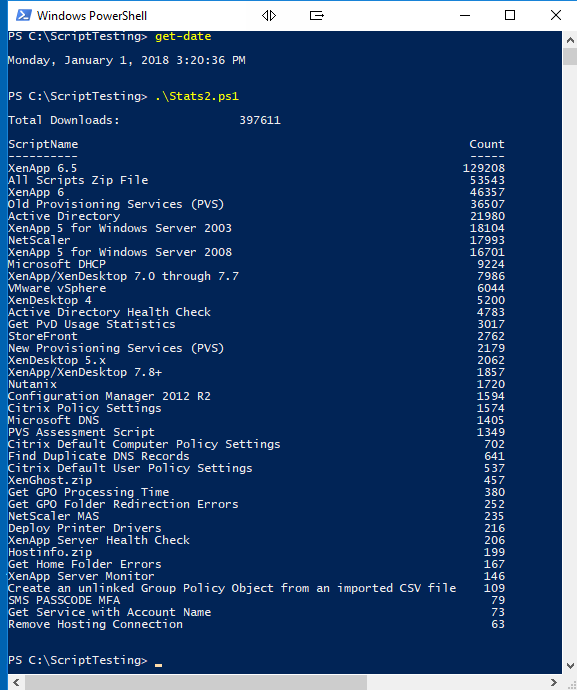Click the left-right arrows title bar icon

(x=269, y=16)
